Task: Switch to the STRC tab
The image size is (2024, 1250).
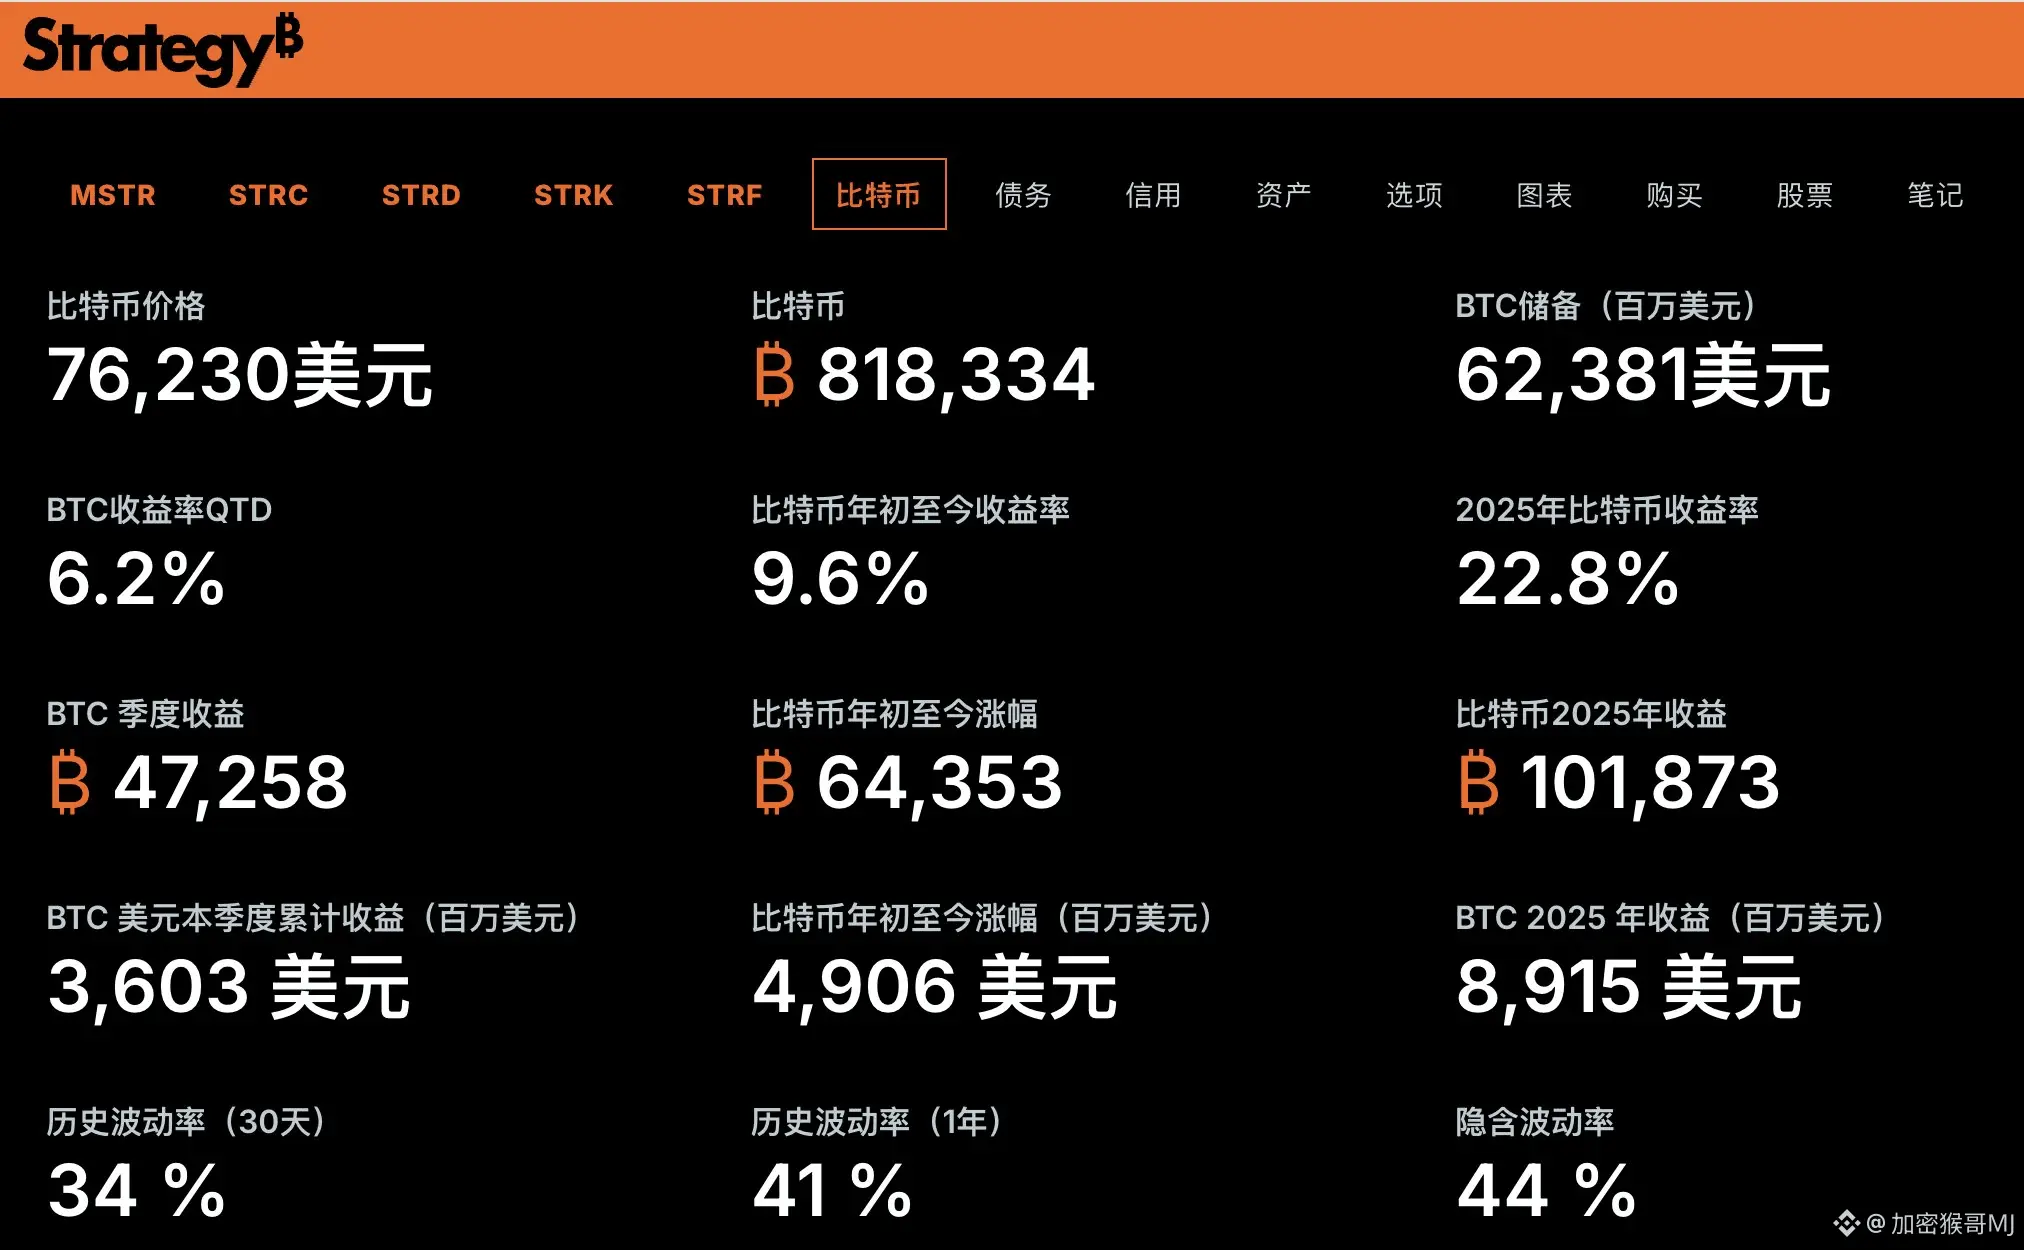Action: tap(268, 195)
